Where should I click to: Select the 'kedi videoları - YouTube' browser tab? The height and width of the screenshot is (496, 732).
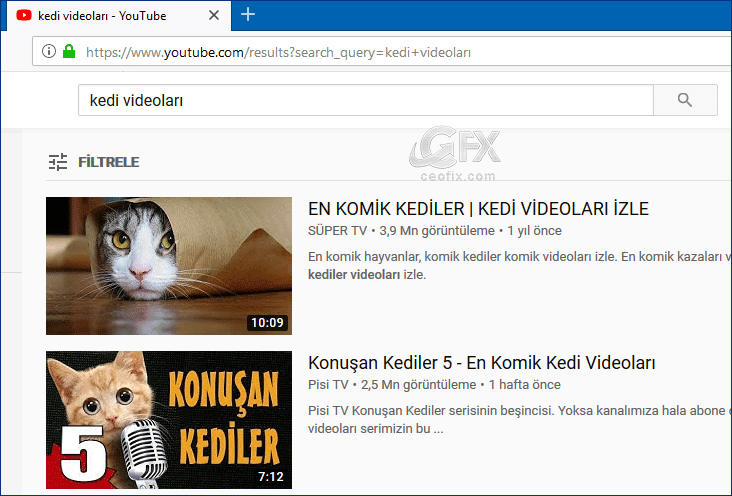pyautogui.click(x=119, y=16)
